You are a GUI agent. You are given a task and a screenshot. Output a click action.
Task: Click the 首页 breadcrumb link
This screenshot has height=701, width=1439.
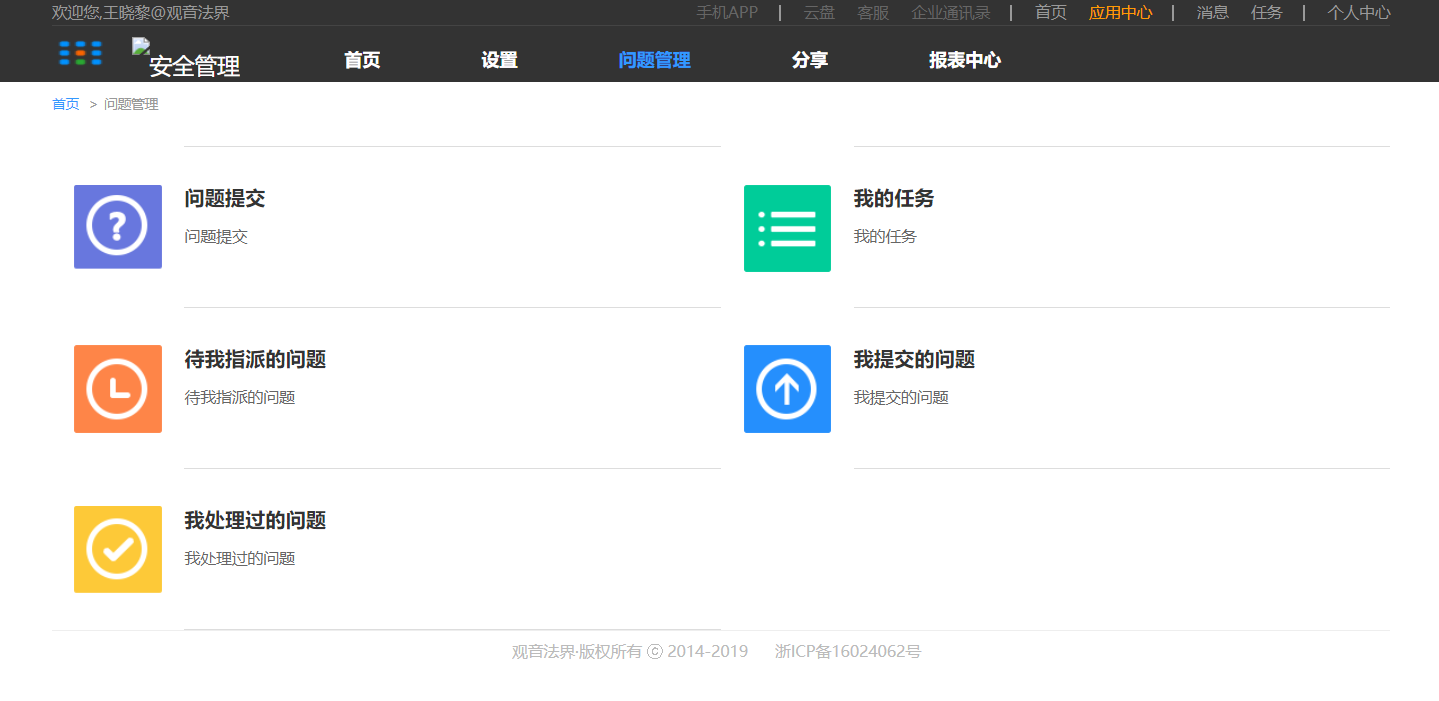click(66, 104)
